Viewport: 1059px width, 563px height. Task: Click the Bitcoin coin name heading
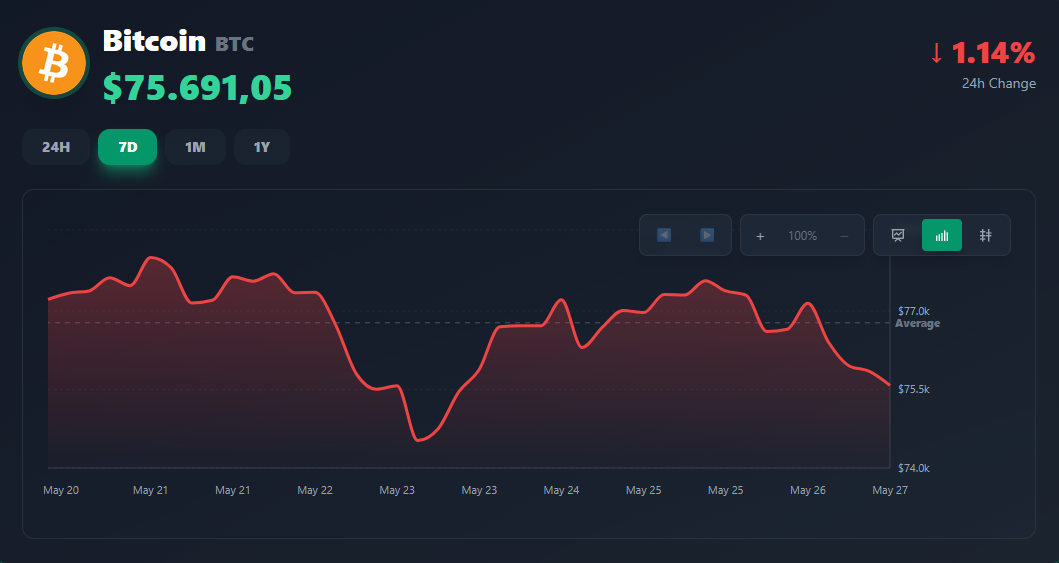tap(154, 41)
